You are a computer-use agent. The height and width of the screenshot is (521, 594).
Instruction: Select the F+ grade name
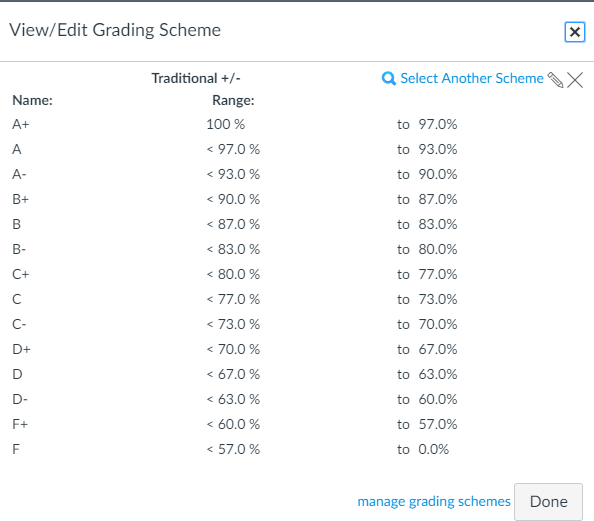[x=20, y=424]
